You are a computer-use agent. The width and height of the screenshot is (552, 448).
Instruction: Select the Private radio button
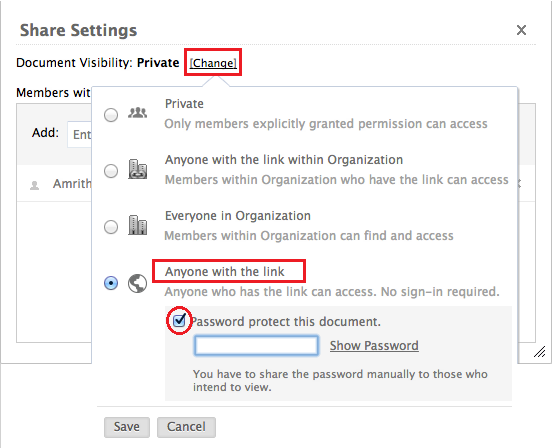tap(111, 115)
